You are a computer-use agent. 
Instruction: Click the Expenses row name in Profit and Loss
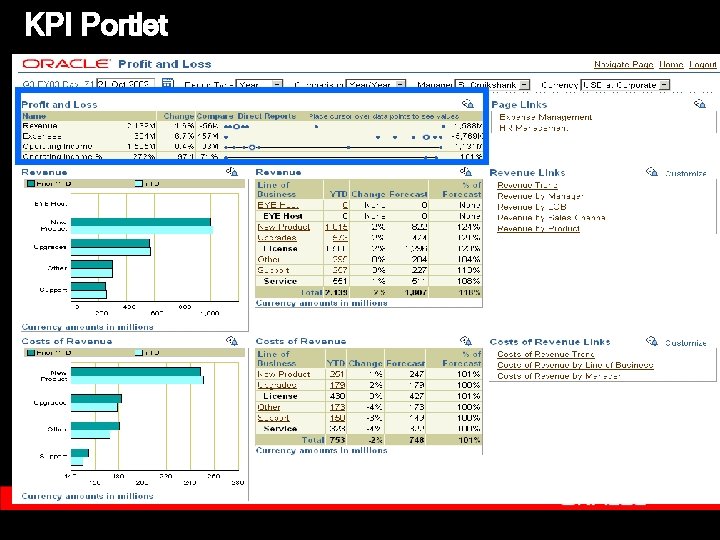41,136
